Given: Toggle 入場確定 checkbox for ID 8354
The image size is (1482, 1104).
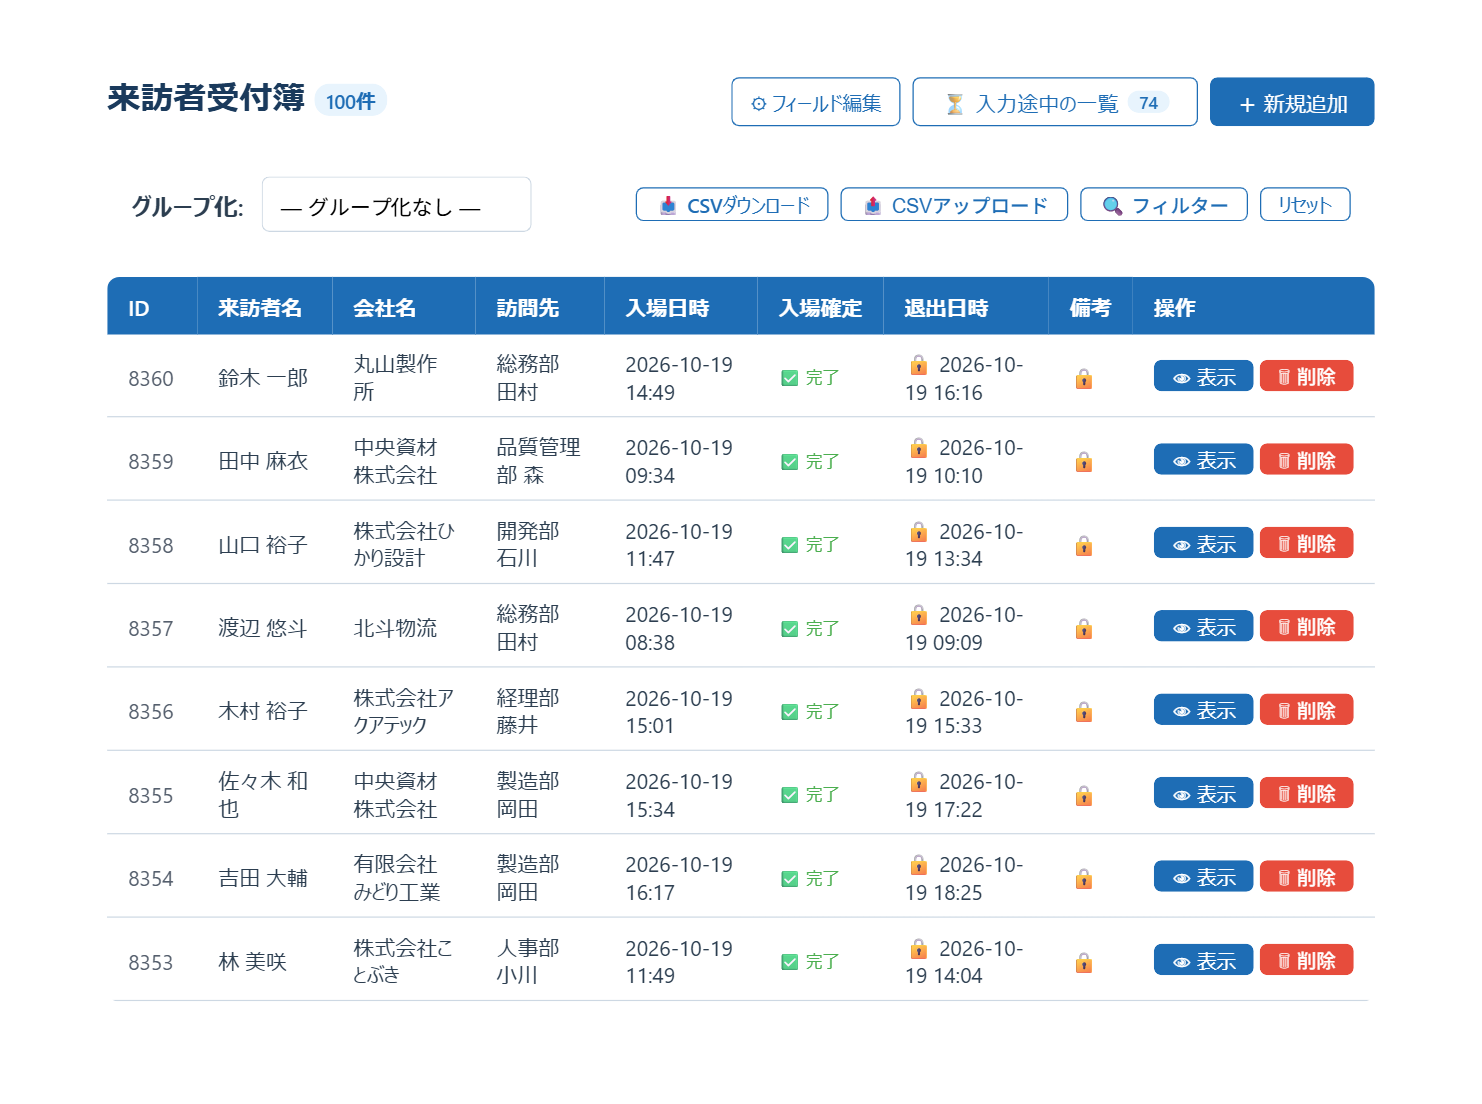Looking at the screenshot, I should point(790,879).
